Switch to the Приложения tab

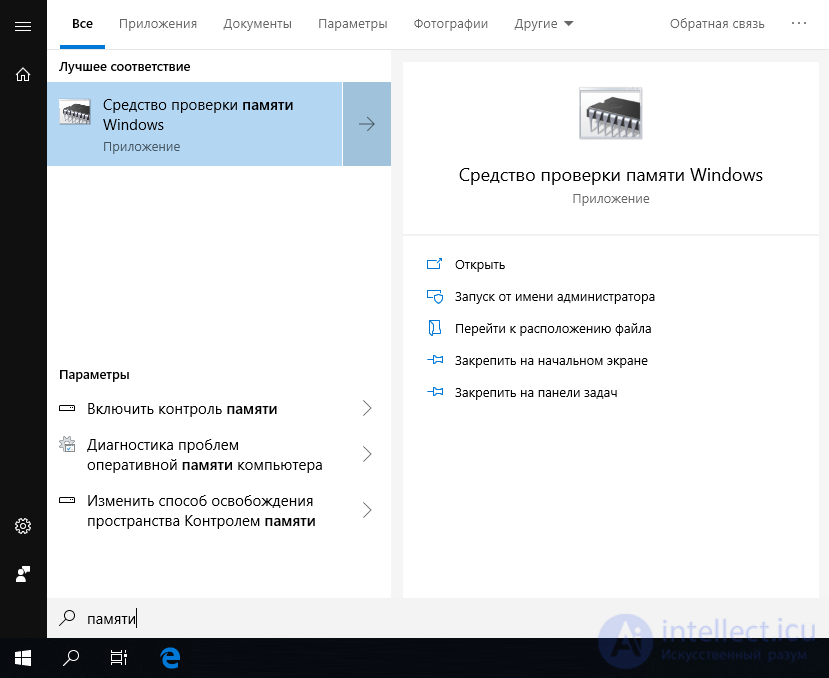(x=158, y=24)
